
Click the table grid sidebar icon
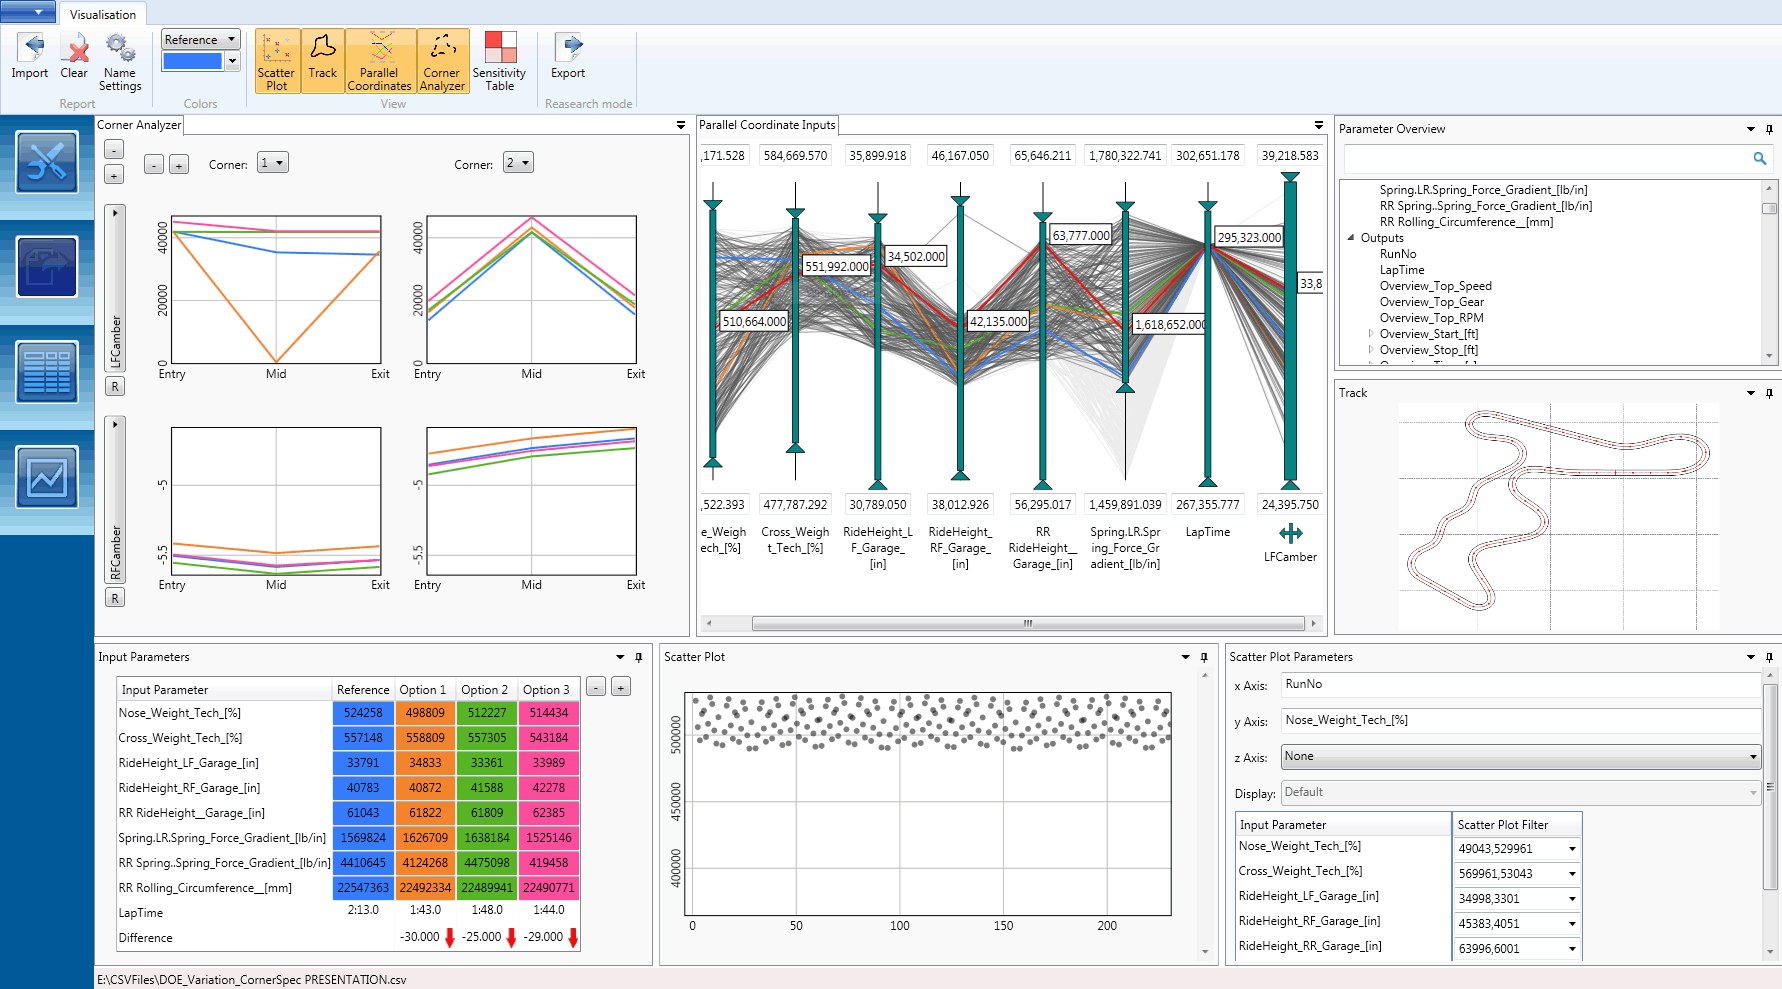coord(47,372)
